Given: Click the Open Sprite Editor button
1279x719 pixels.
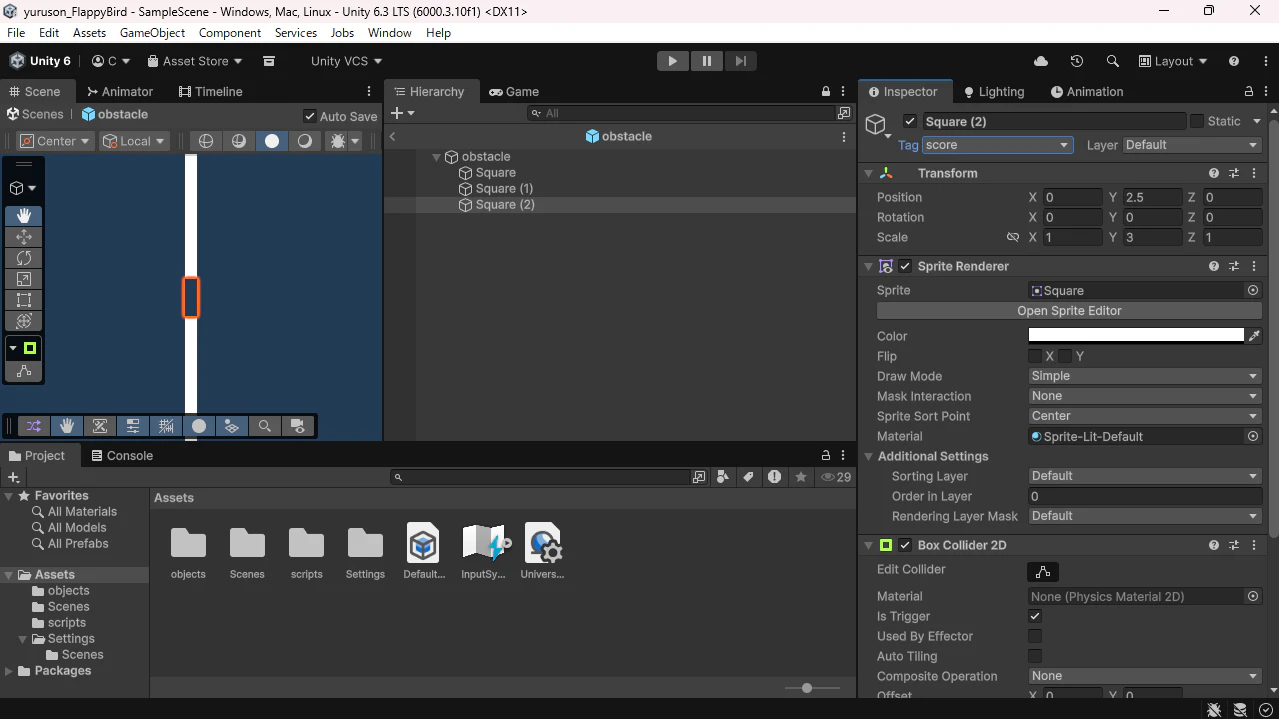Looking at the screenshot, I should tap(1069, 311).
